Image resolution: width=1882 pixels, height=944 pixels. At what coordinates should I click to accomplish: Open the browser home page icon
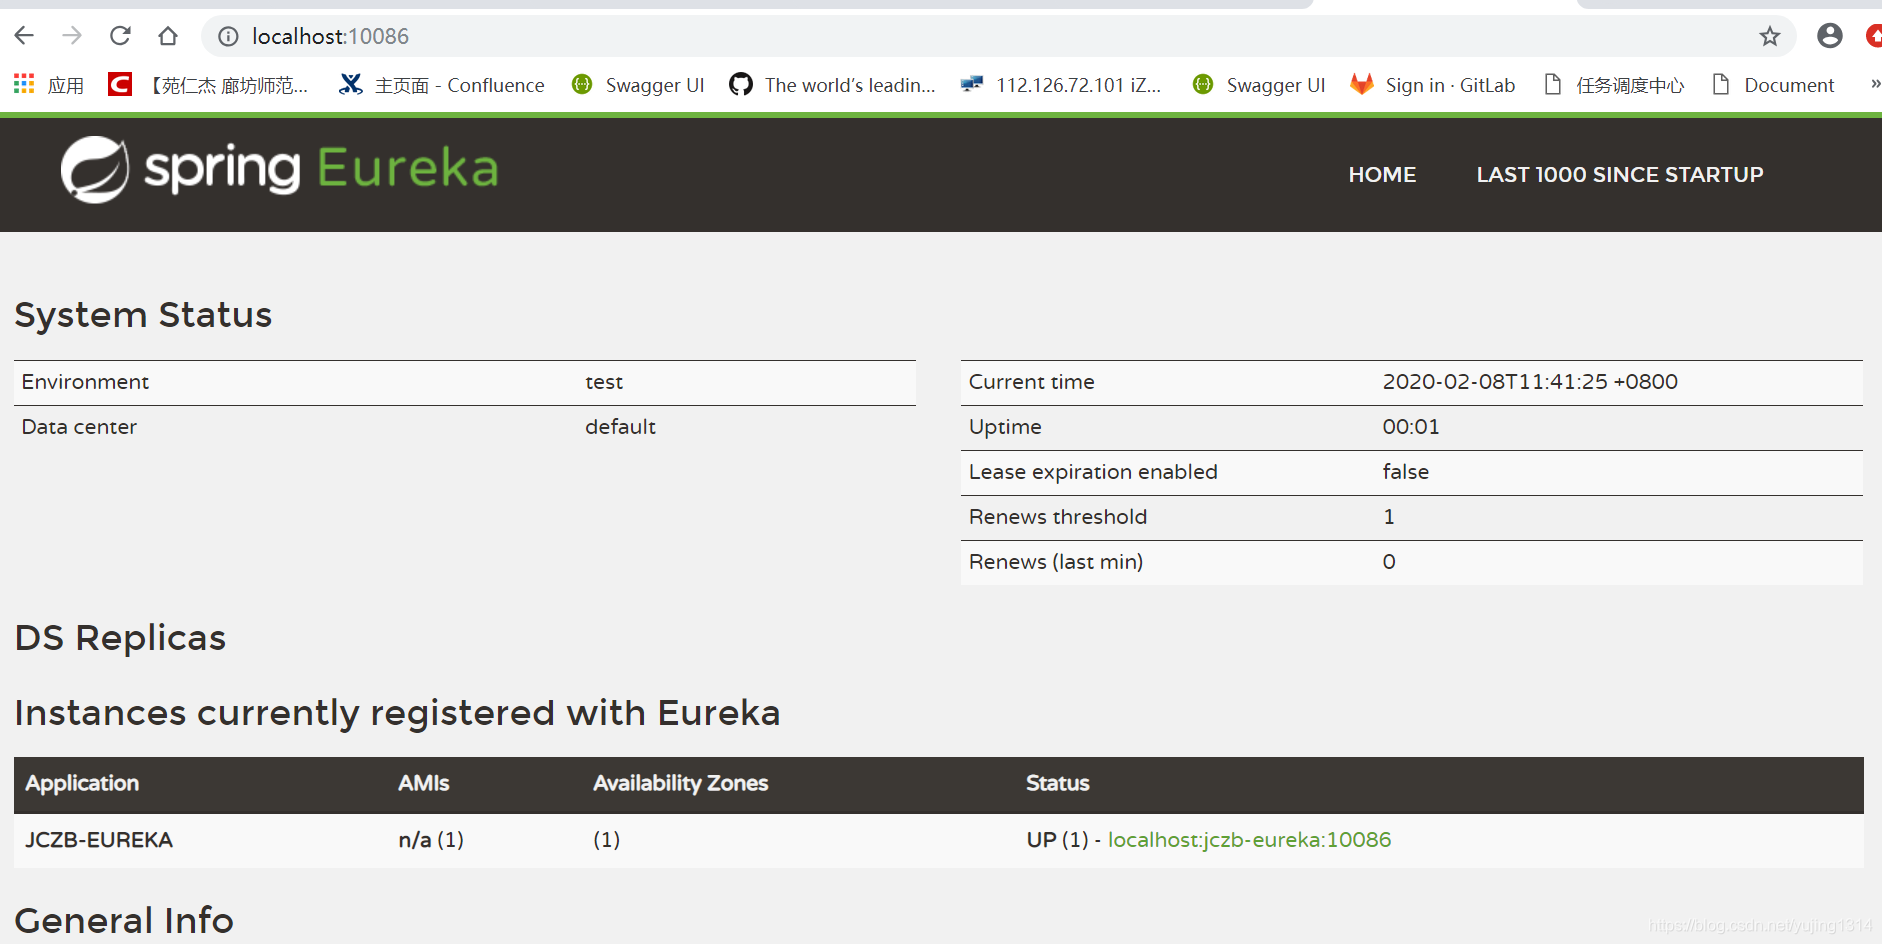168,36
